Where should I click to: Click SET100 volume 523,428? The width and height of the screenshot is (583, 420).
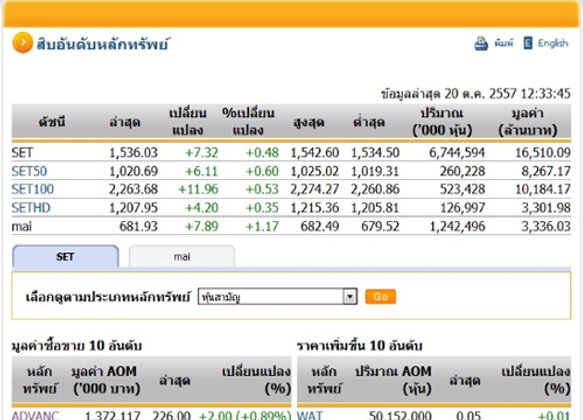point(463,189)
